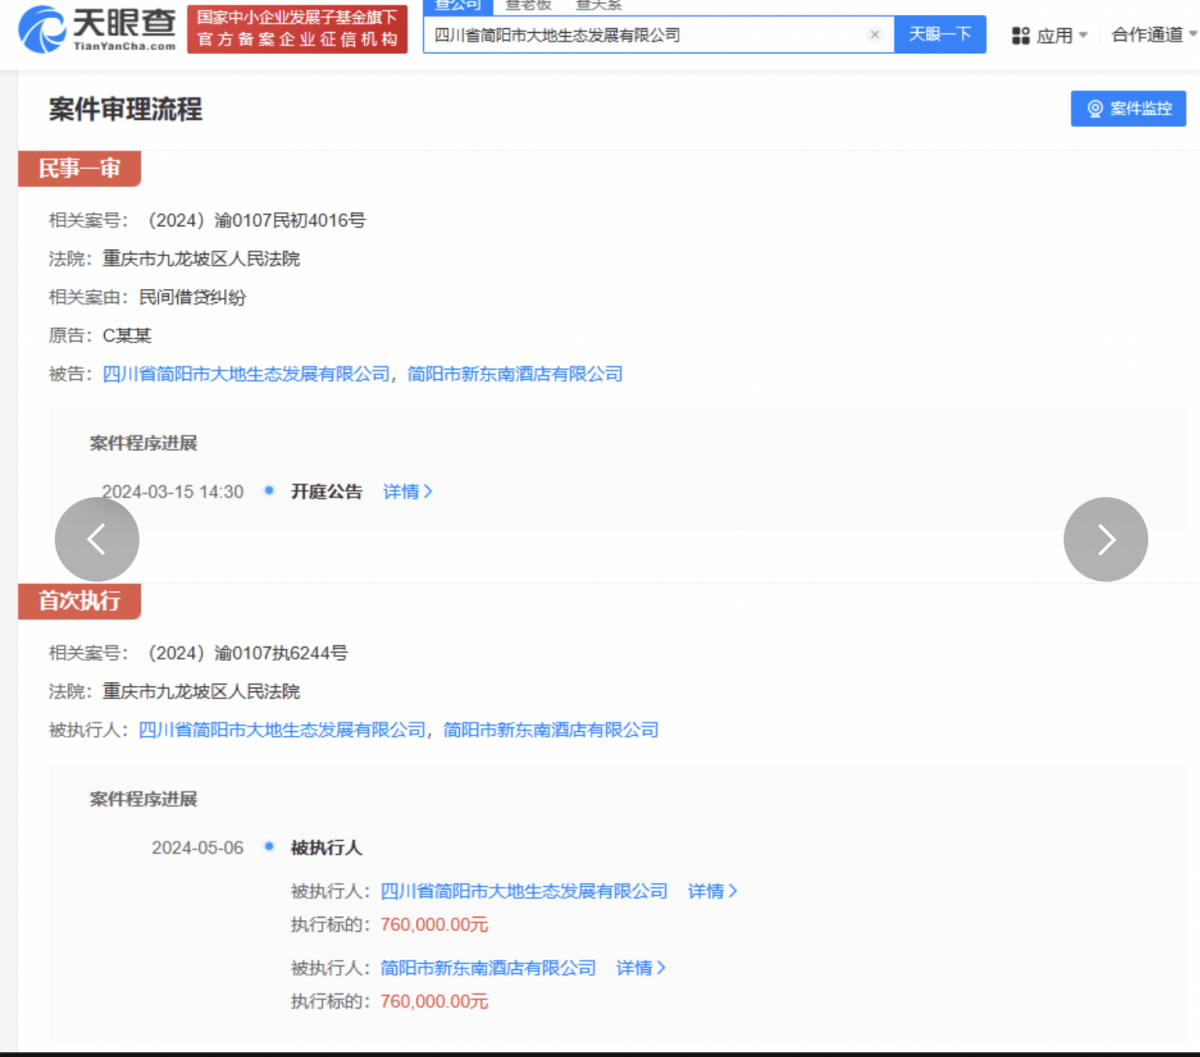This screenshot has height=1057, width=1200.
Task: Open 详情 for the 开庭公告 entry
Action: (x=407, y=492)
